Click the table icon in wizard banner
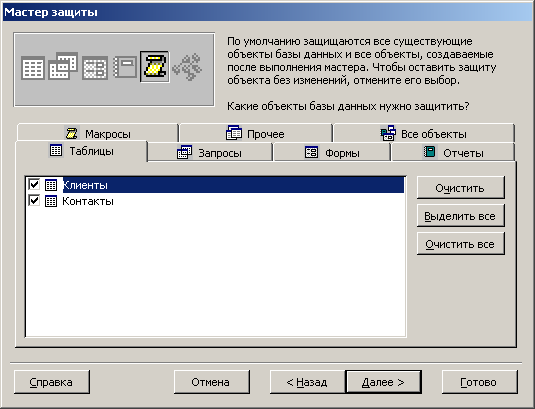This screenshot has height=409, width=535. tap(33, 68)
